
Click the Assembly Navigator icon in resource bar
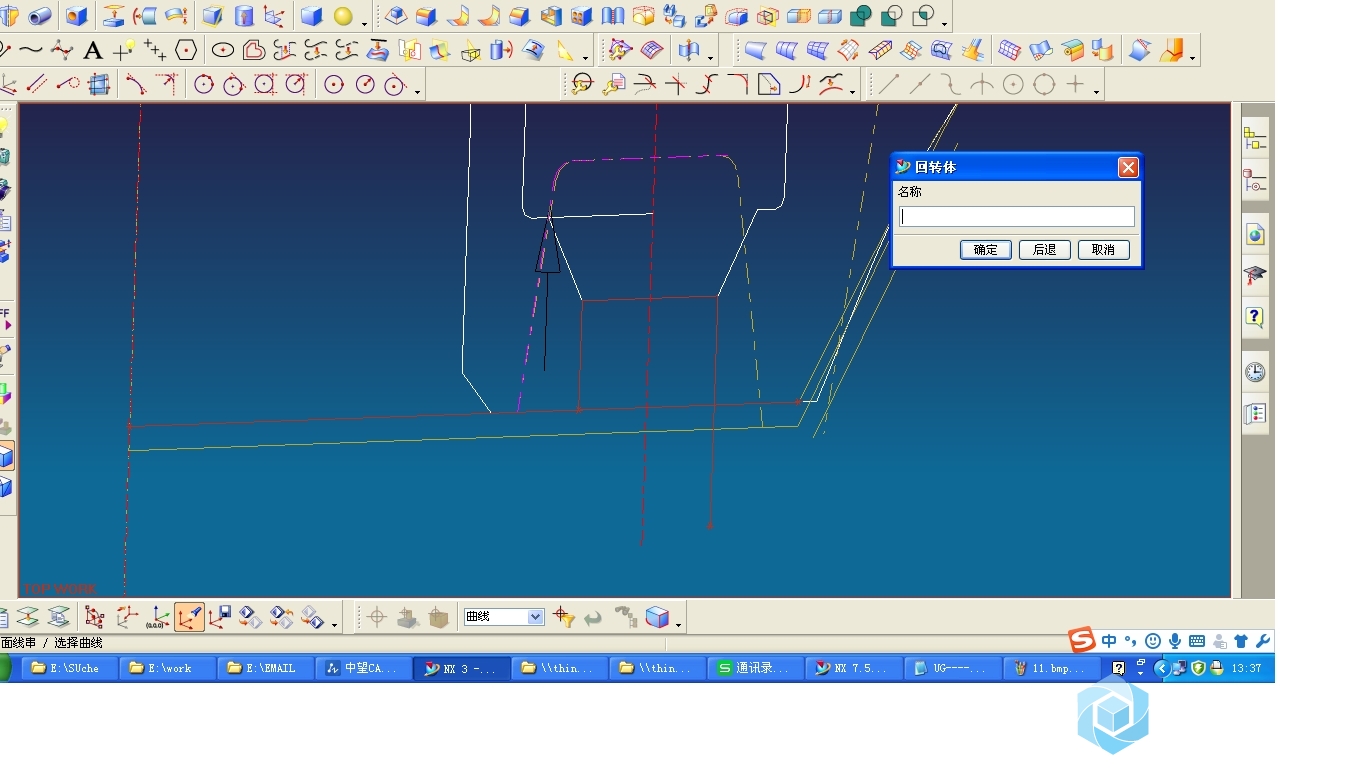(x=1255, y=138)
